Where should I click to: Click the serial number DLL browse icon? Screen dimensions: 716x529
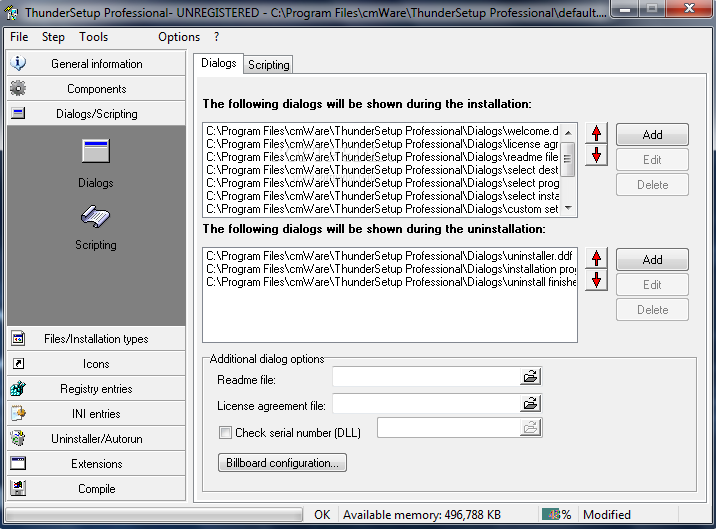point(530,428)
